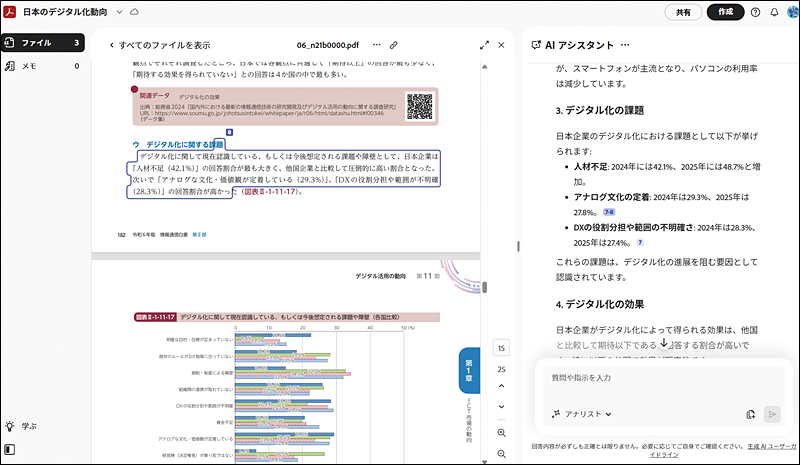Click the link icon beside the PDF filename
800x465 pixels.
tap(395, 45)
